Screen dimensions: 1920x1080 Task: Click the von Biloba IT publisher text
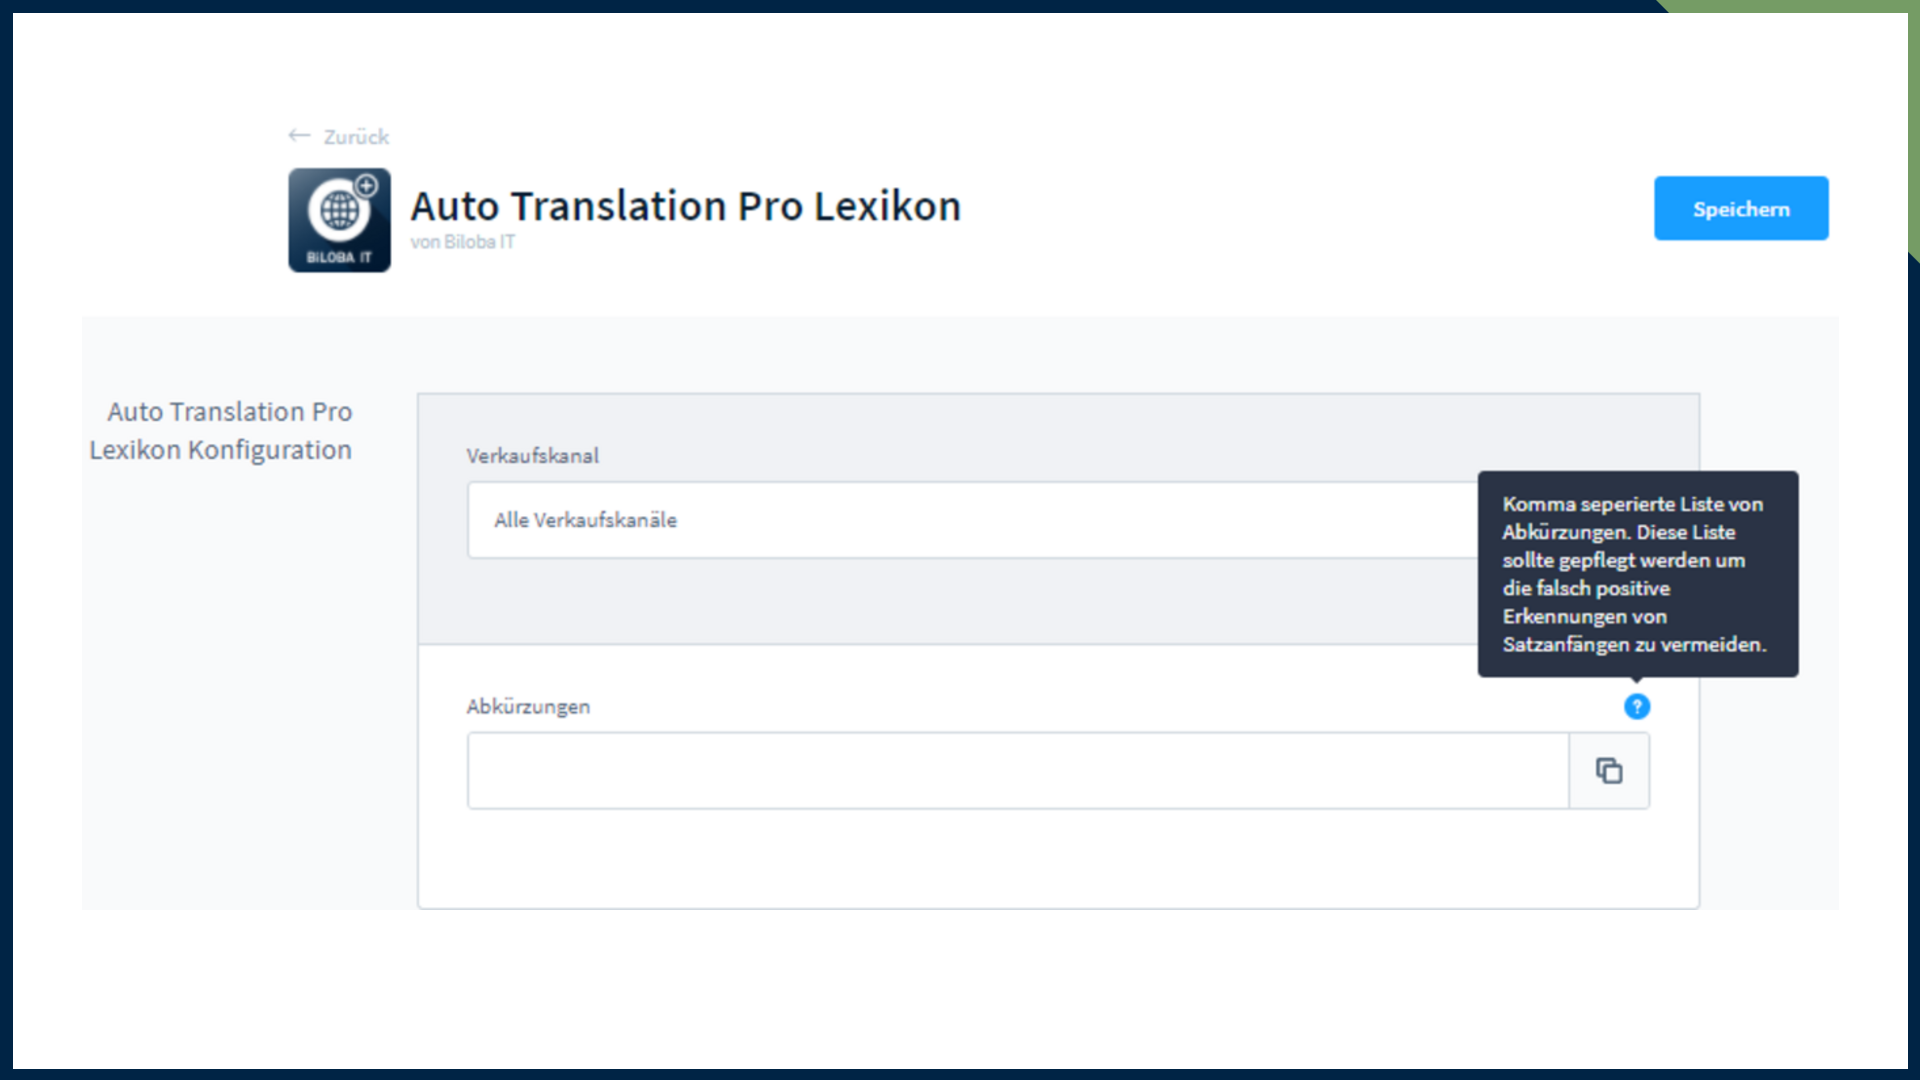click(x=464, y=241)
